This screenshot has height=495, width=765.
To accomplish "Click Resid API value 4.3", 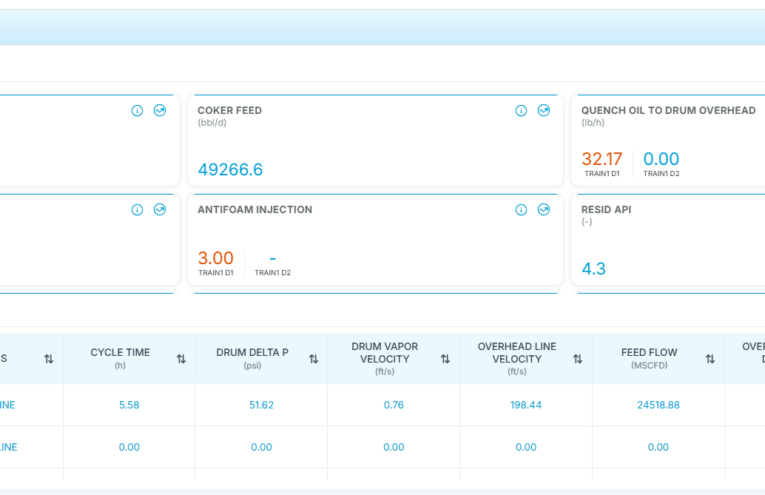I will [x=594, y=269].
